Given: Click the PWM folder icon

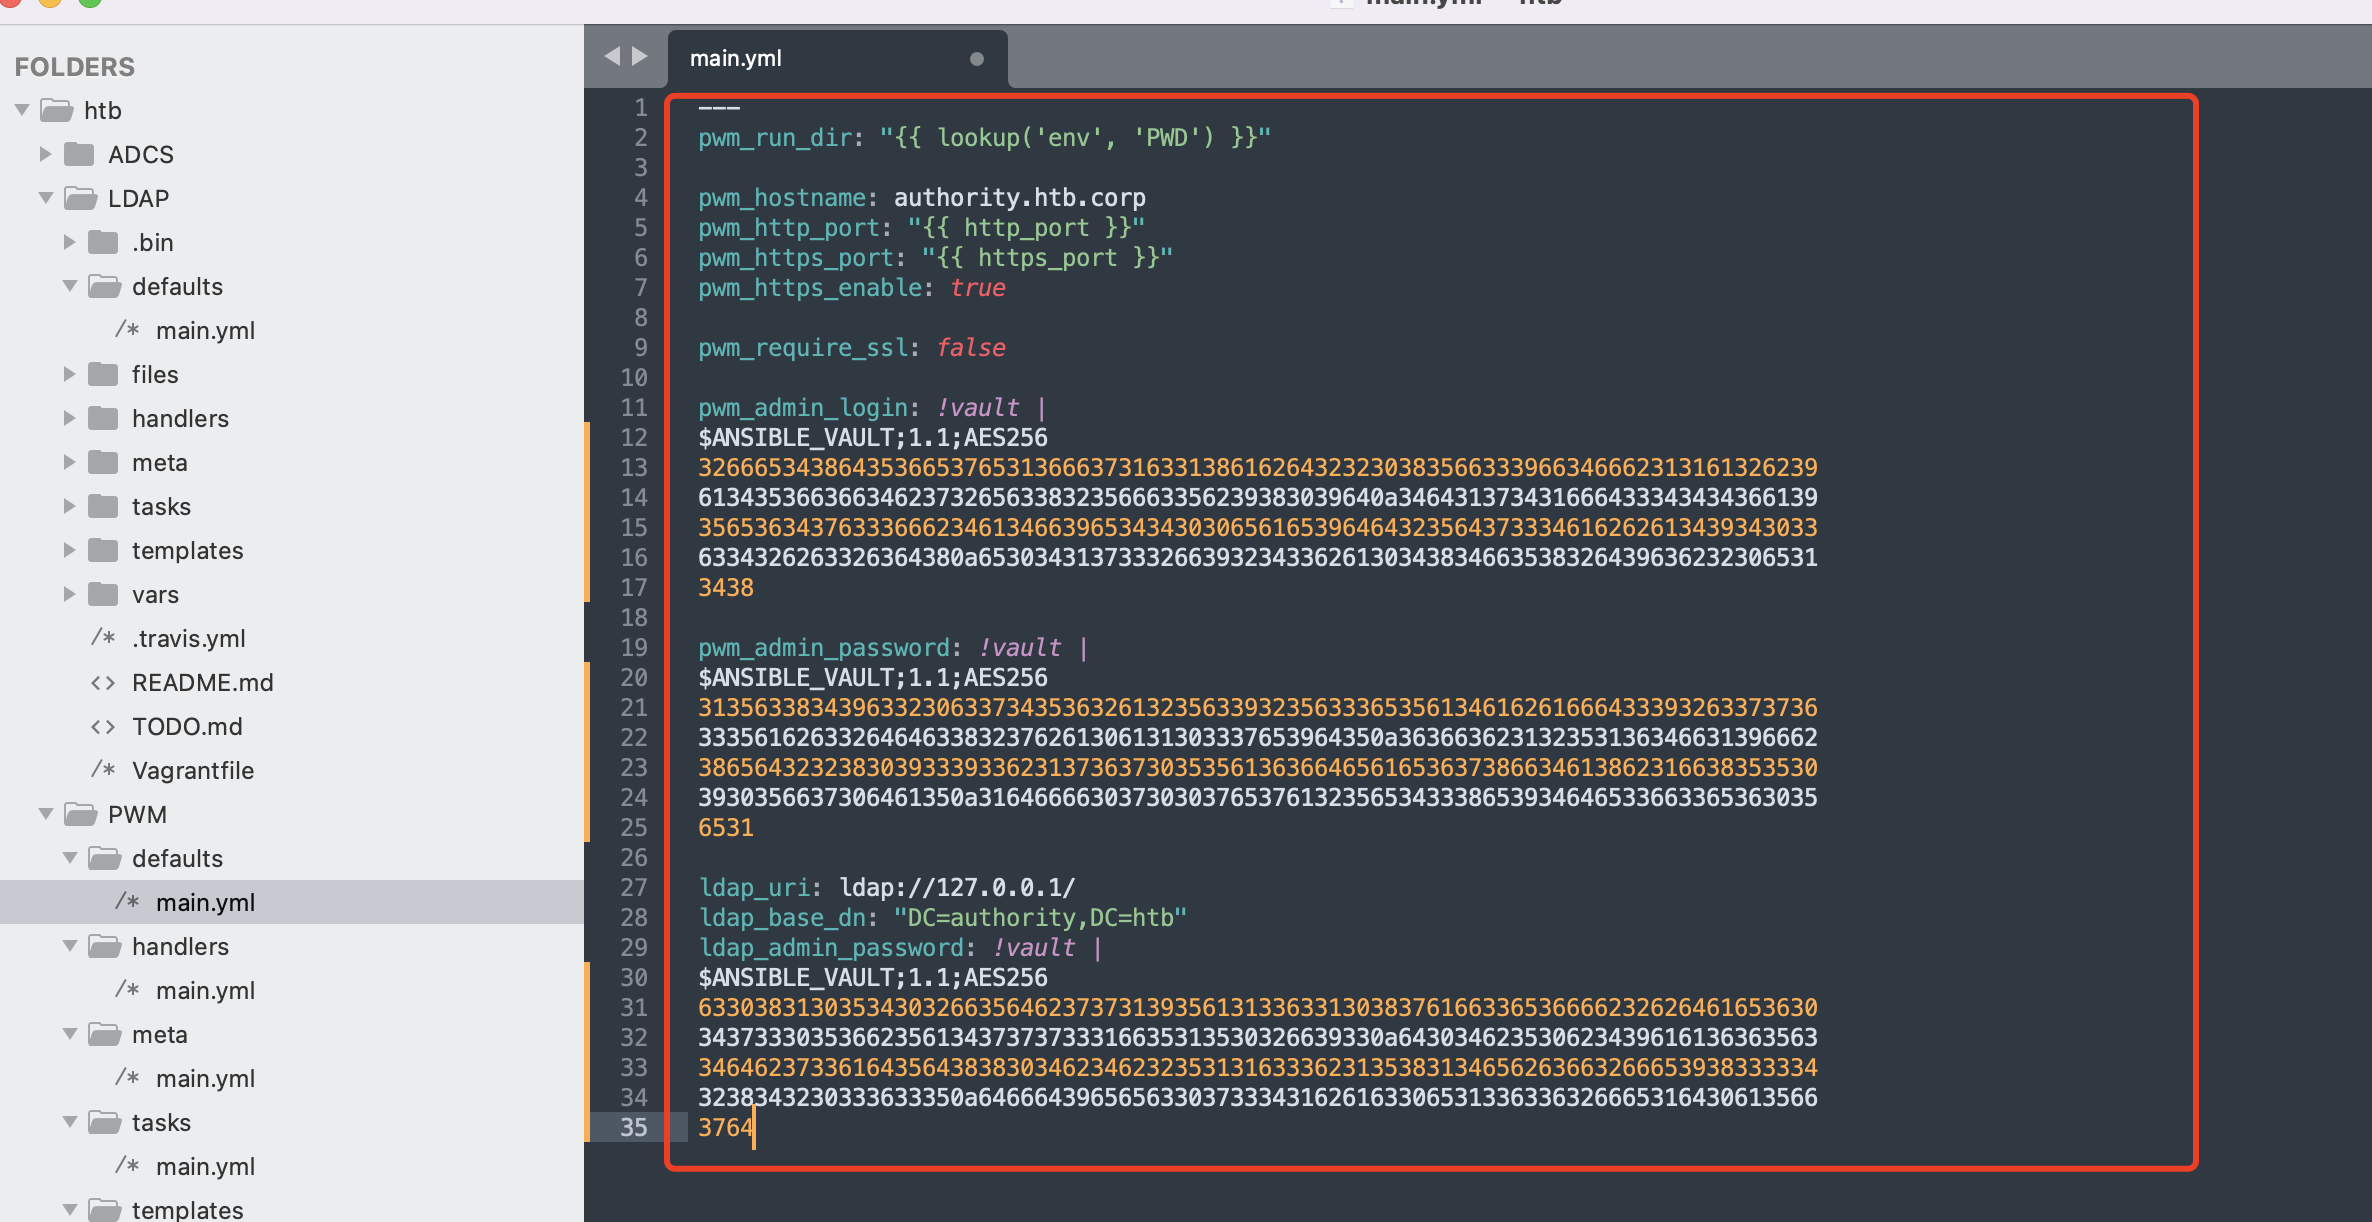Looking at the screenshot, I should 80,814.
